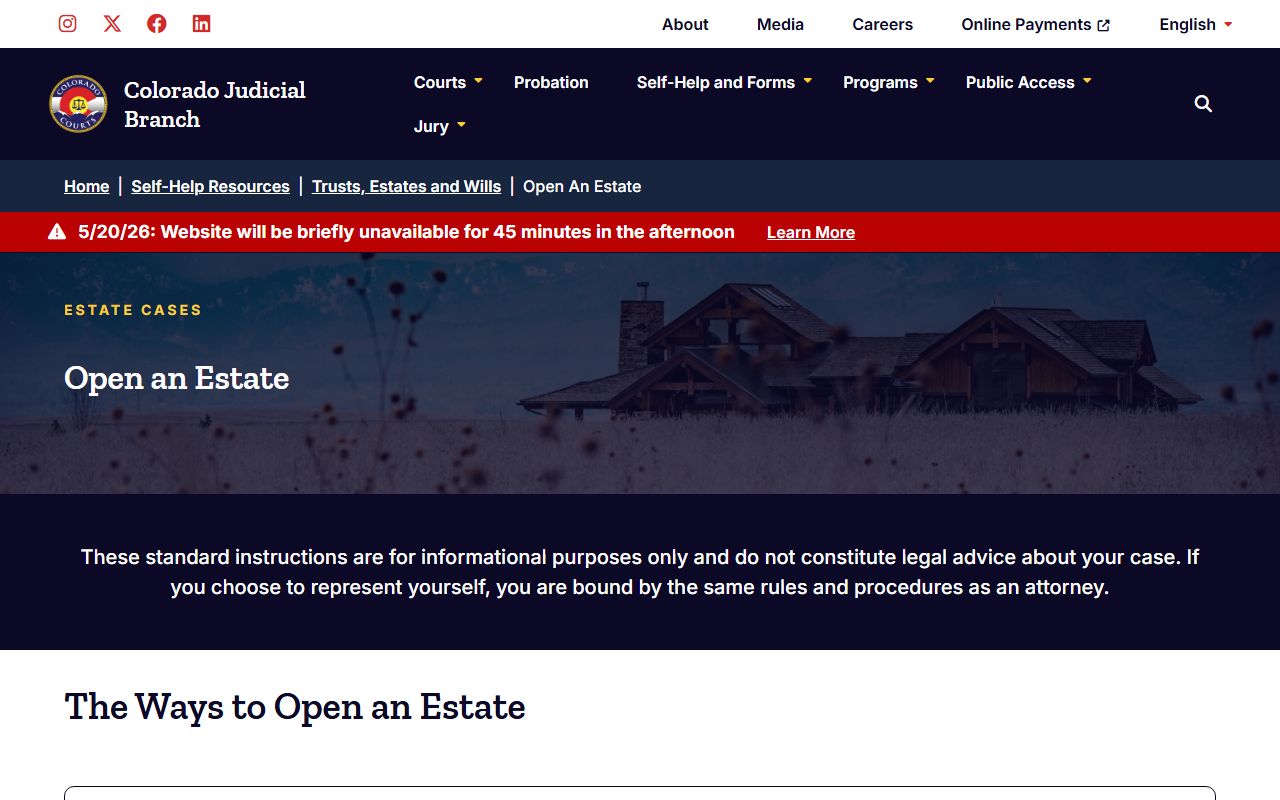The image size is (1280, 800).
Task: Open the Instagram social icon
Action: click(x=67, y=23)
